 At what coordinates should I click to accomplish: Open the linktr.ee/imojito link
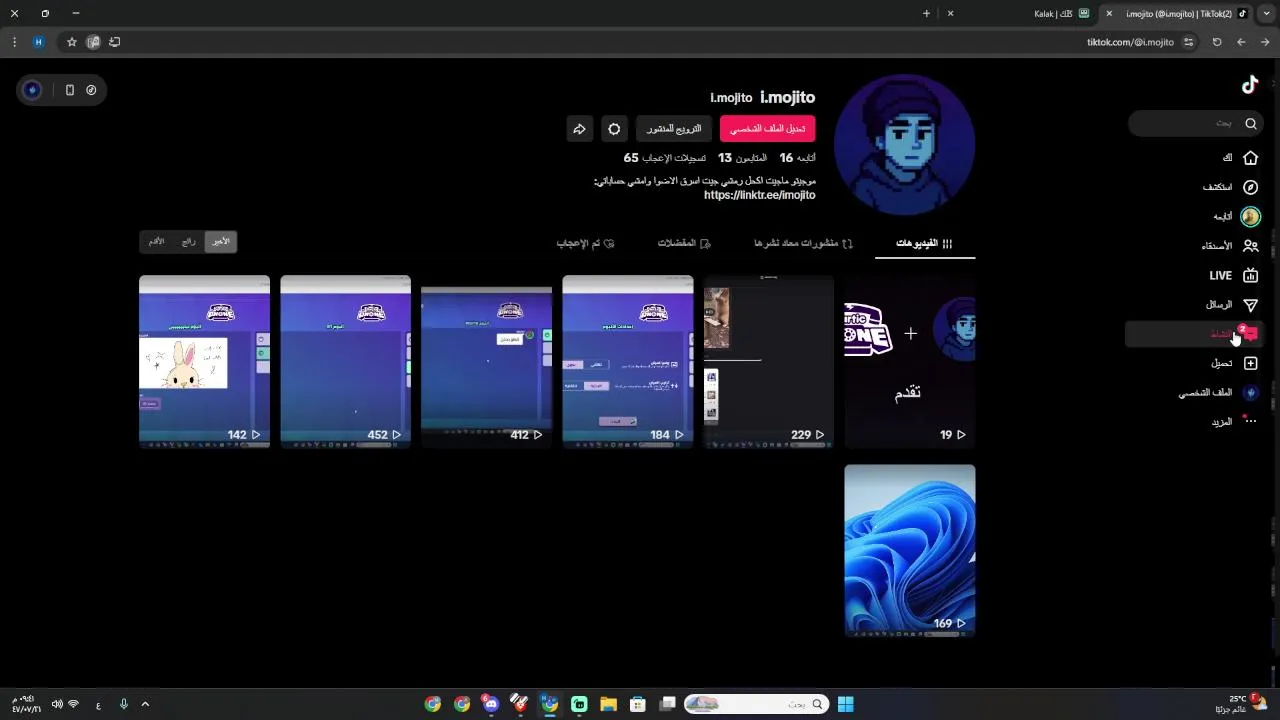pyautogui.click(x=760, y=195)
